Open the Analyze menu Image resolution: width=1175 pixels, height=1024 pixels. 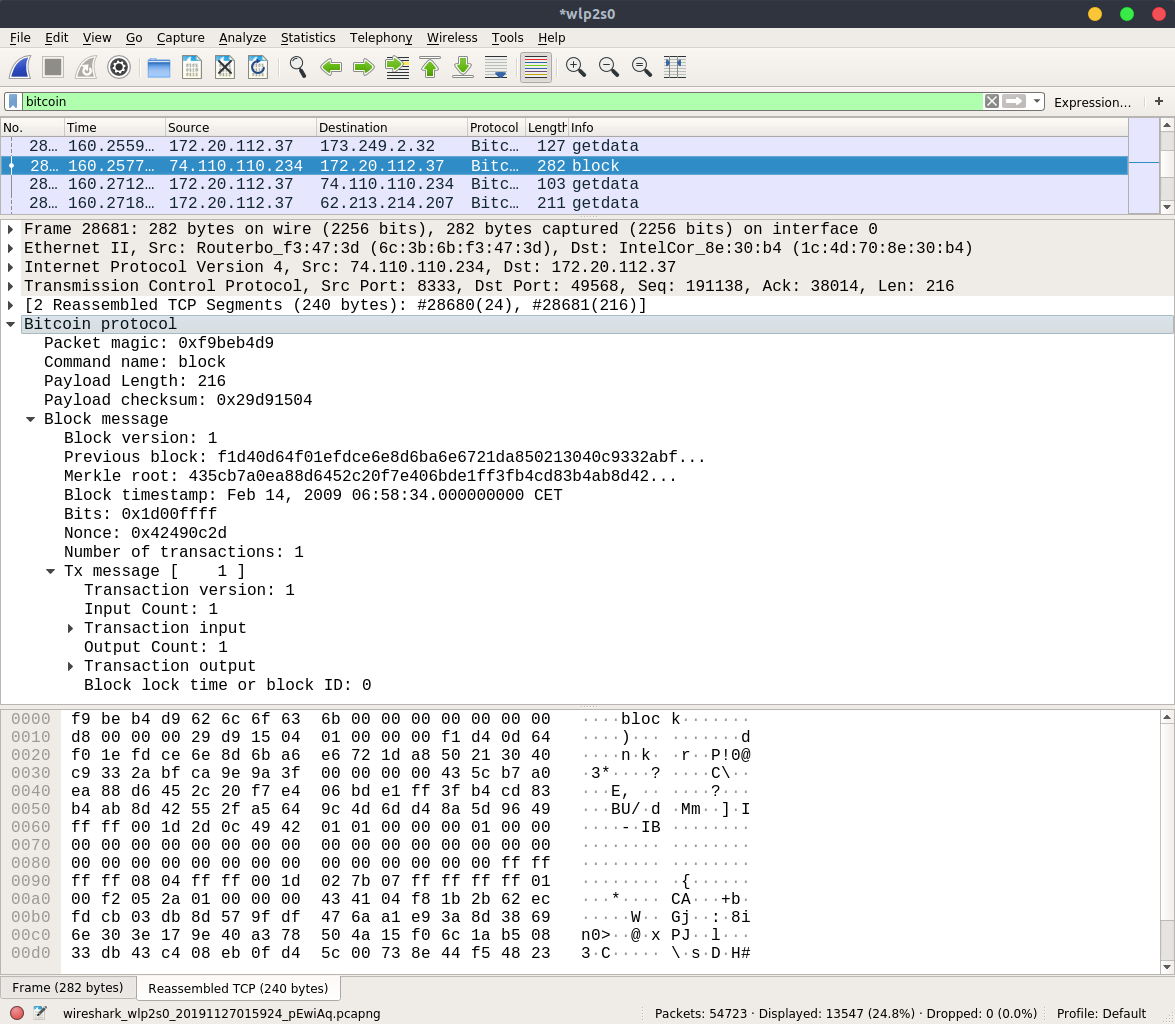[x=242, y=37]
